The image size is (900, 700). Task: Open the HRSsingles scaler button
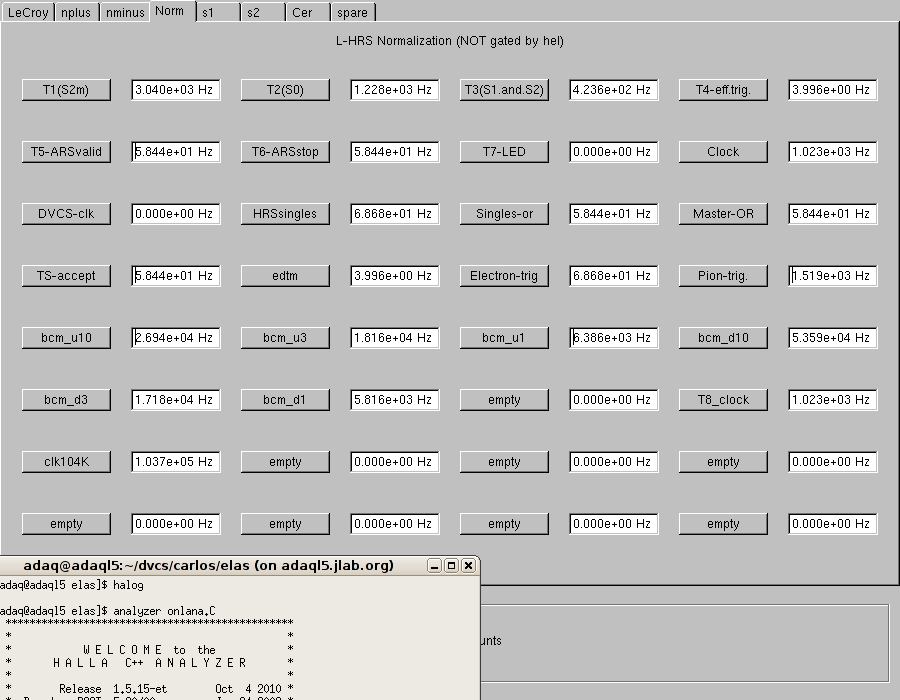285,214
